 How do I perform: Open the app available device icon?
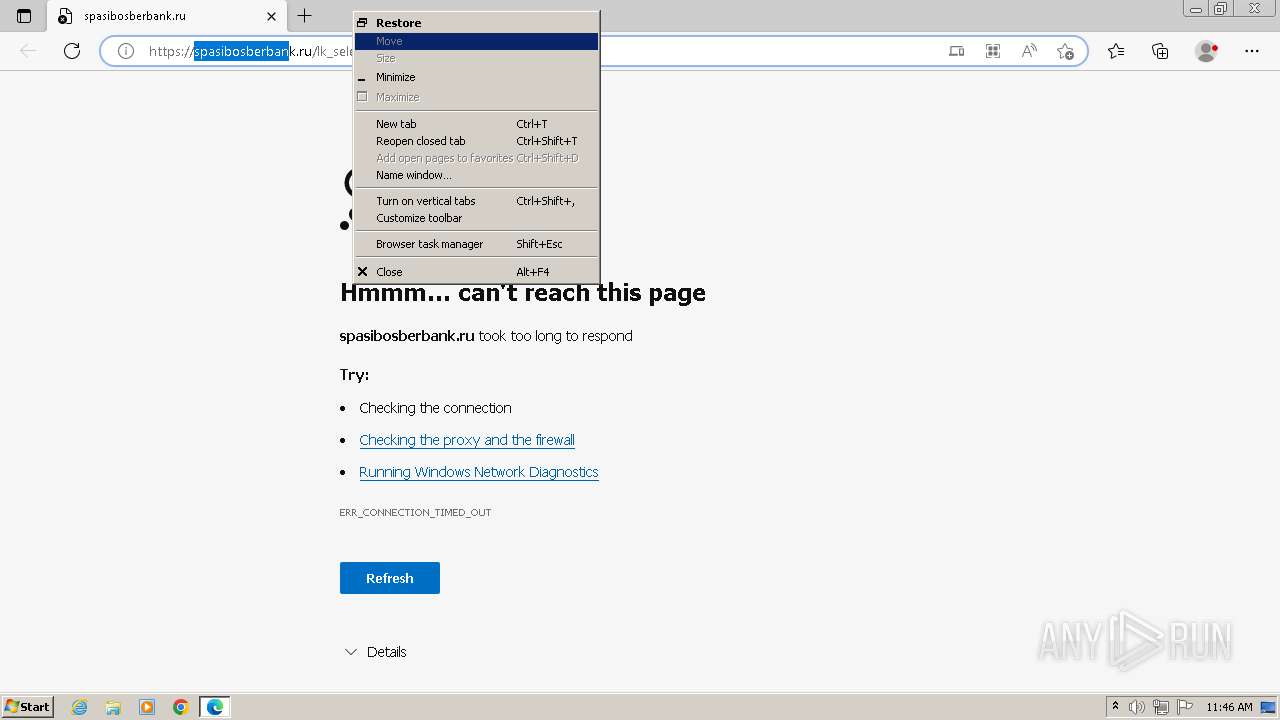(957, 51)
